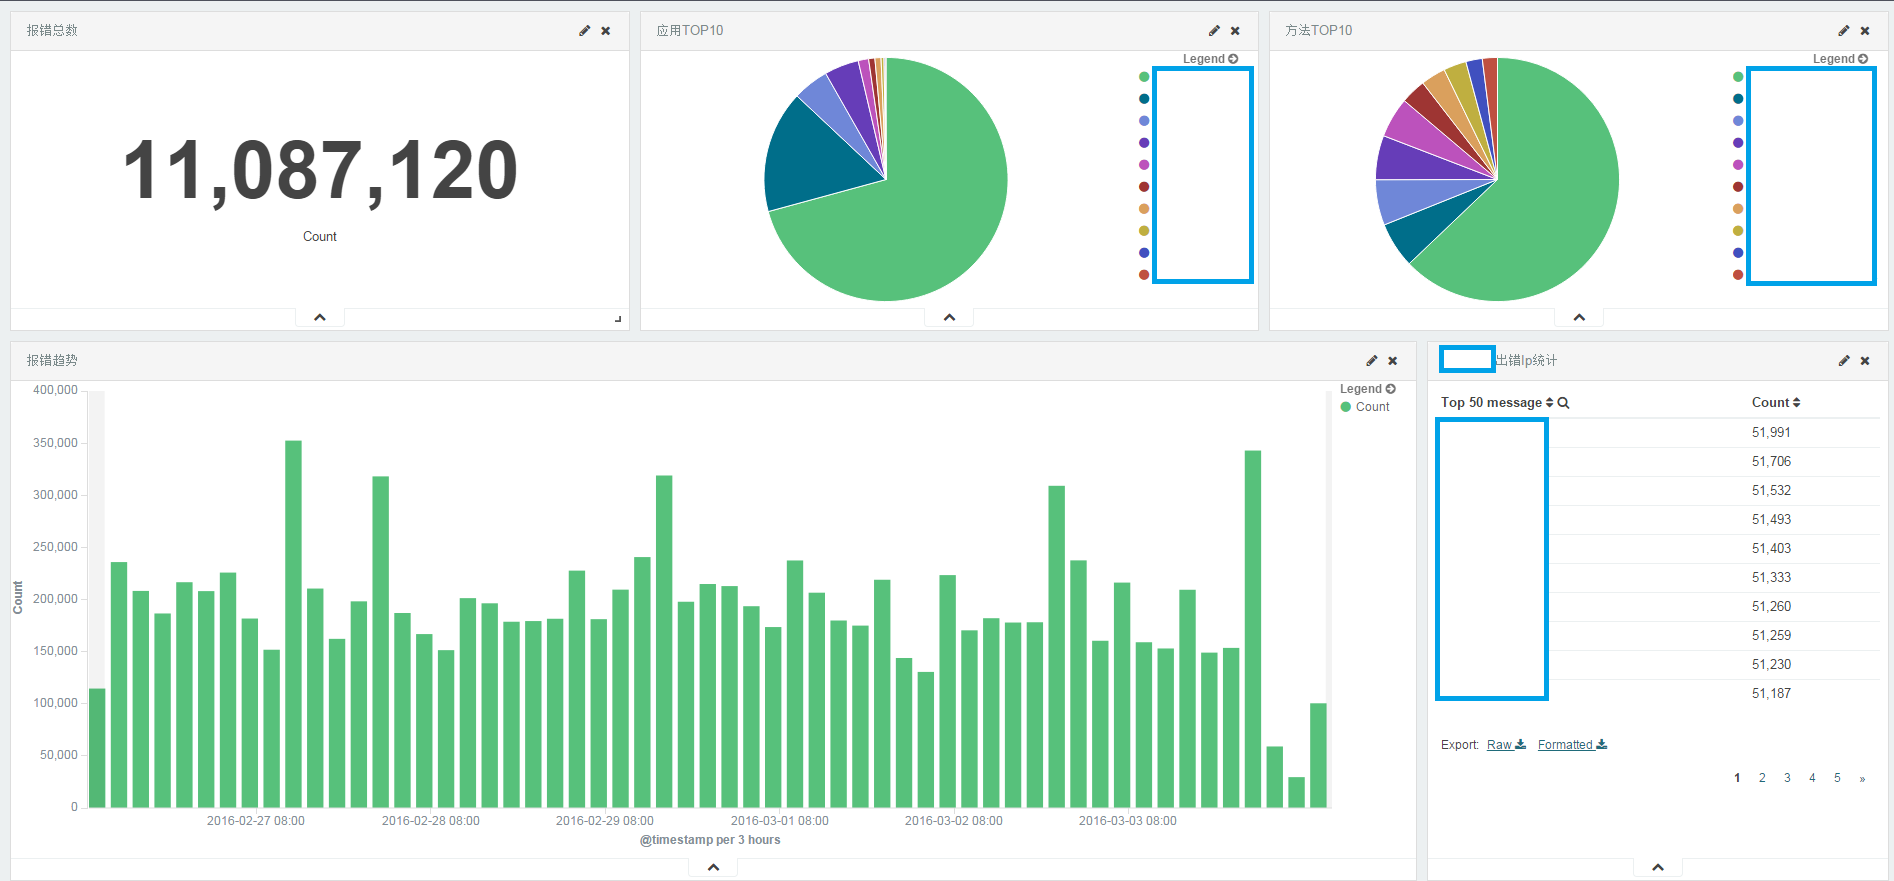The height and width of the screenshot is (881, 1894).
Task: Toggle legend on 方法TOP10 pie chart
Action: (x=1840, y=59)
